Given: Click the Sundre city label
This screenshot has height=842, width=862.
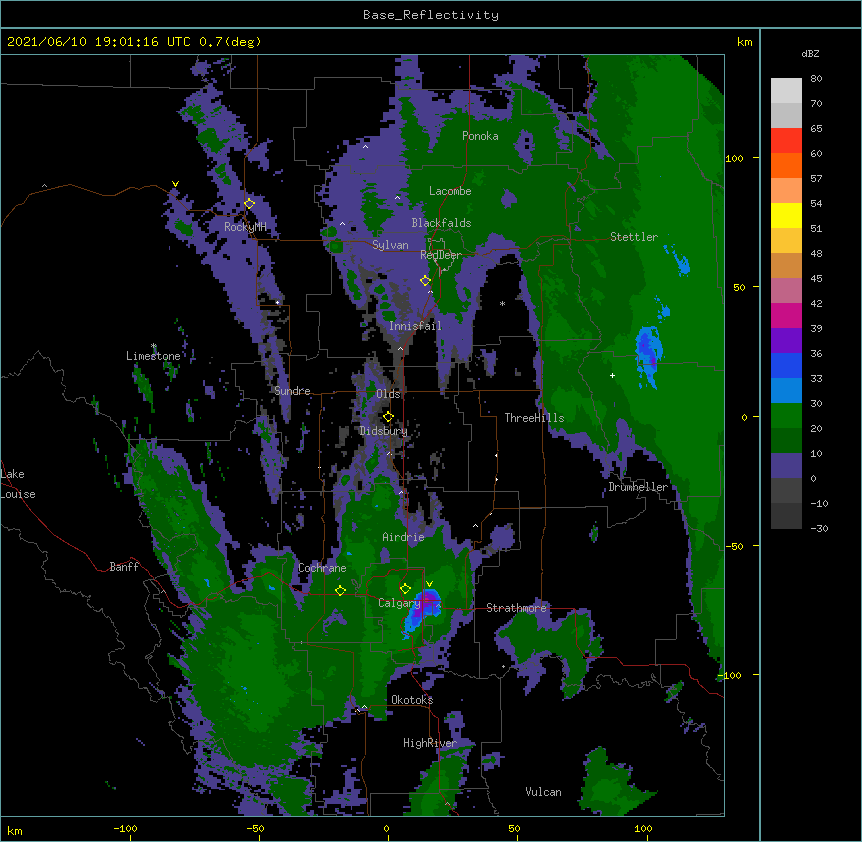Looking at the screenshot, I should coord(292,391).
